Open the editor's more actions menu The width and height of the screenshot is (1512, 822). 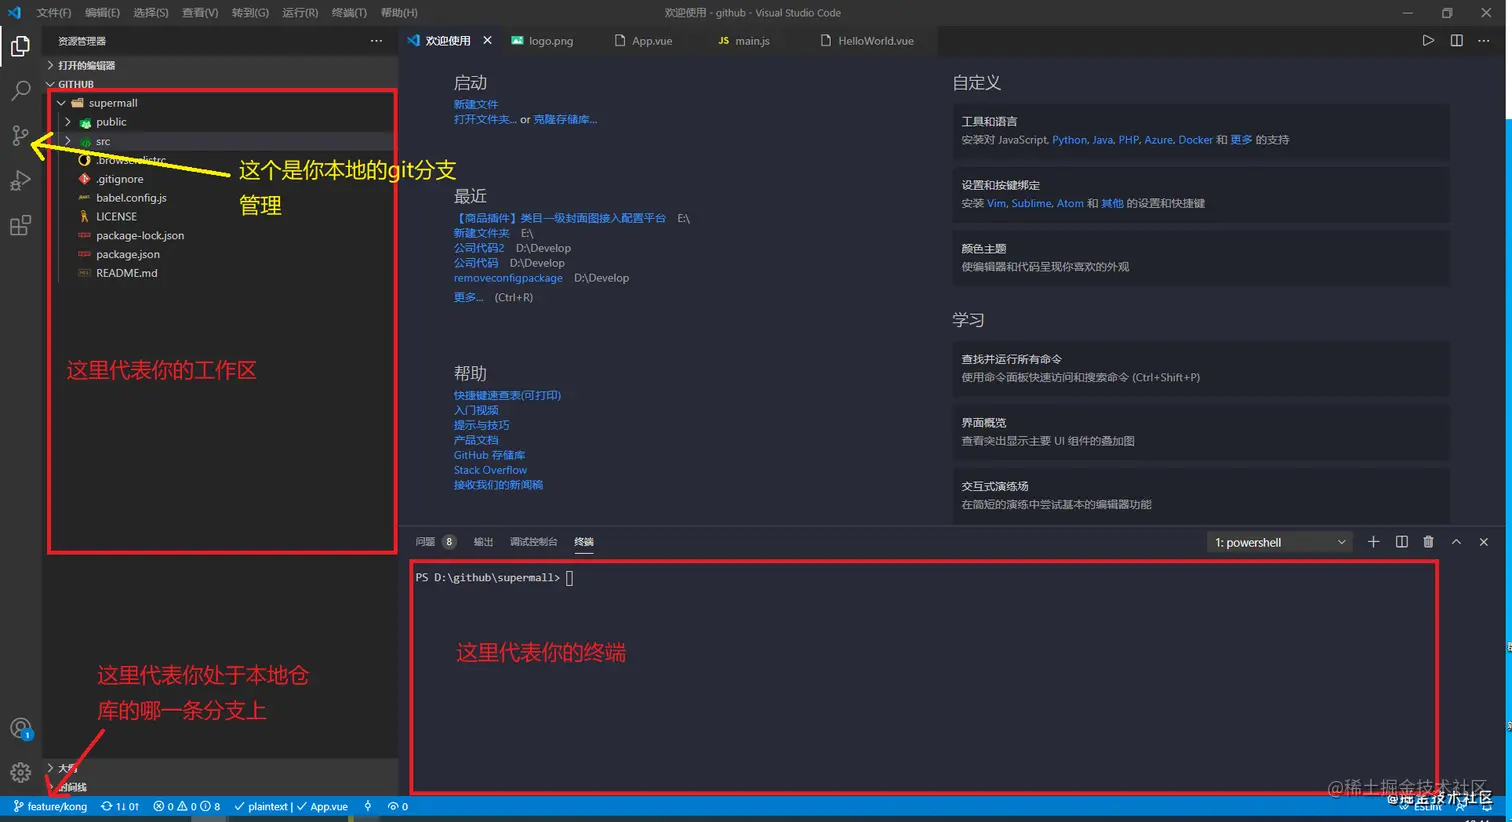[1484, 41]
